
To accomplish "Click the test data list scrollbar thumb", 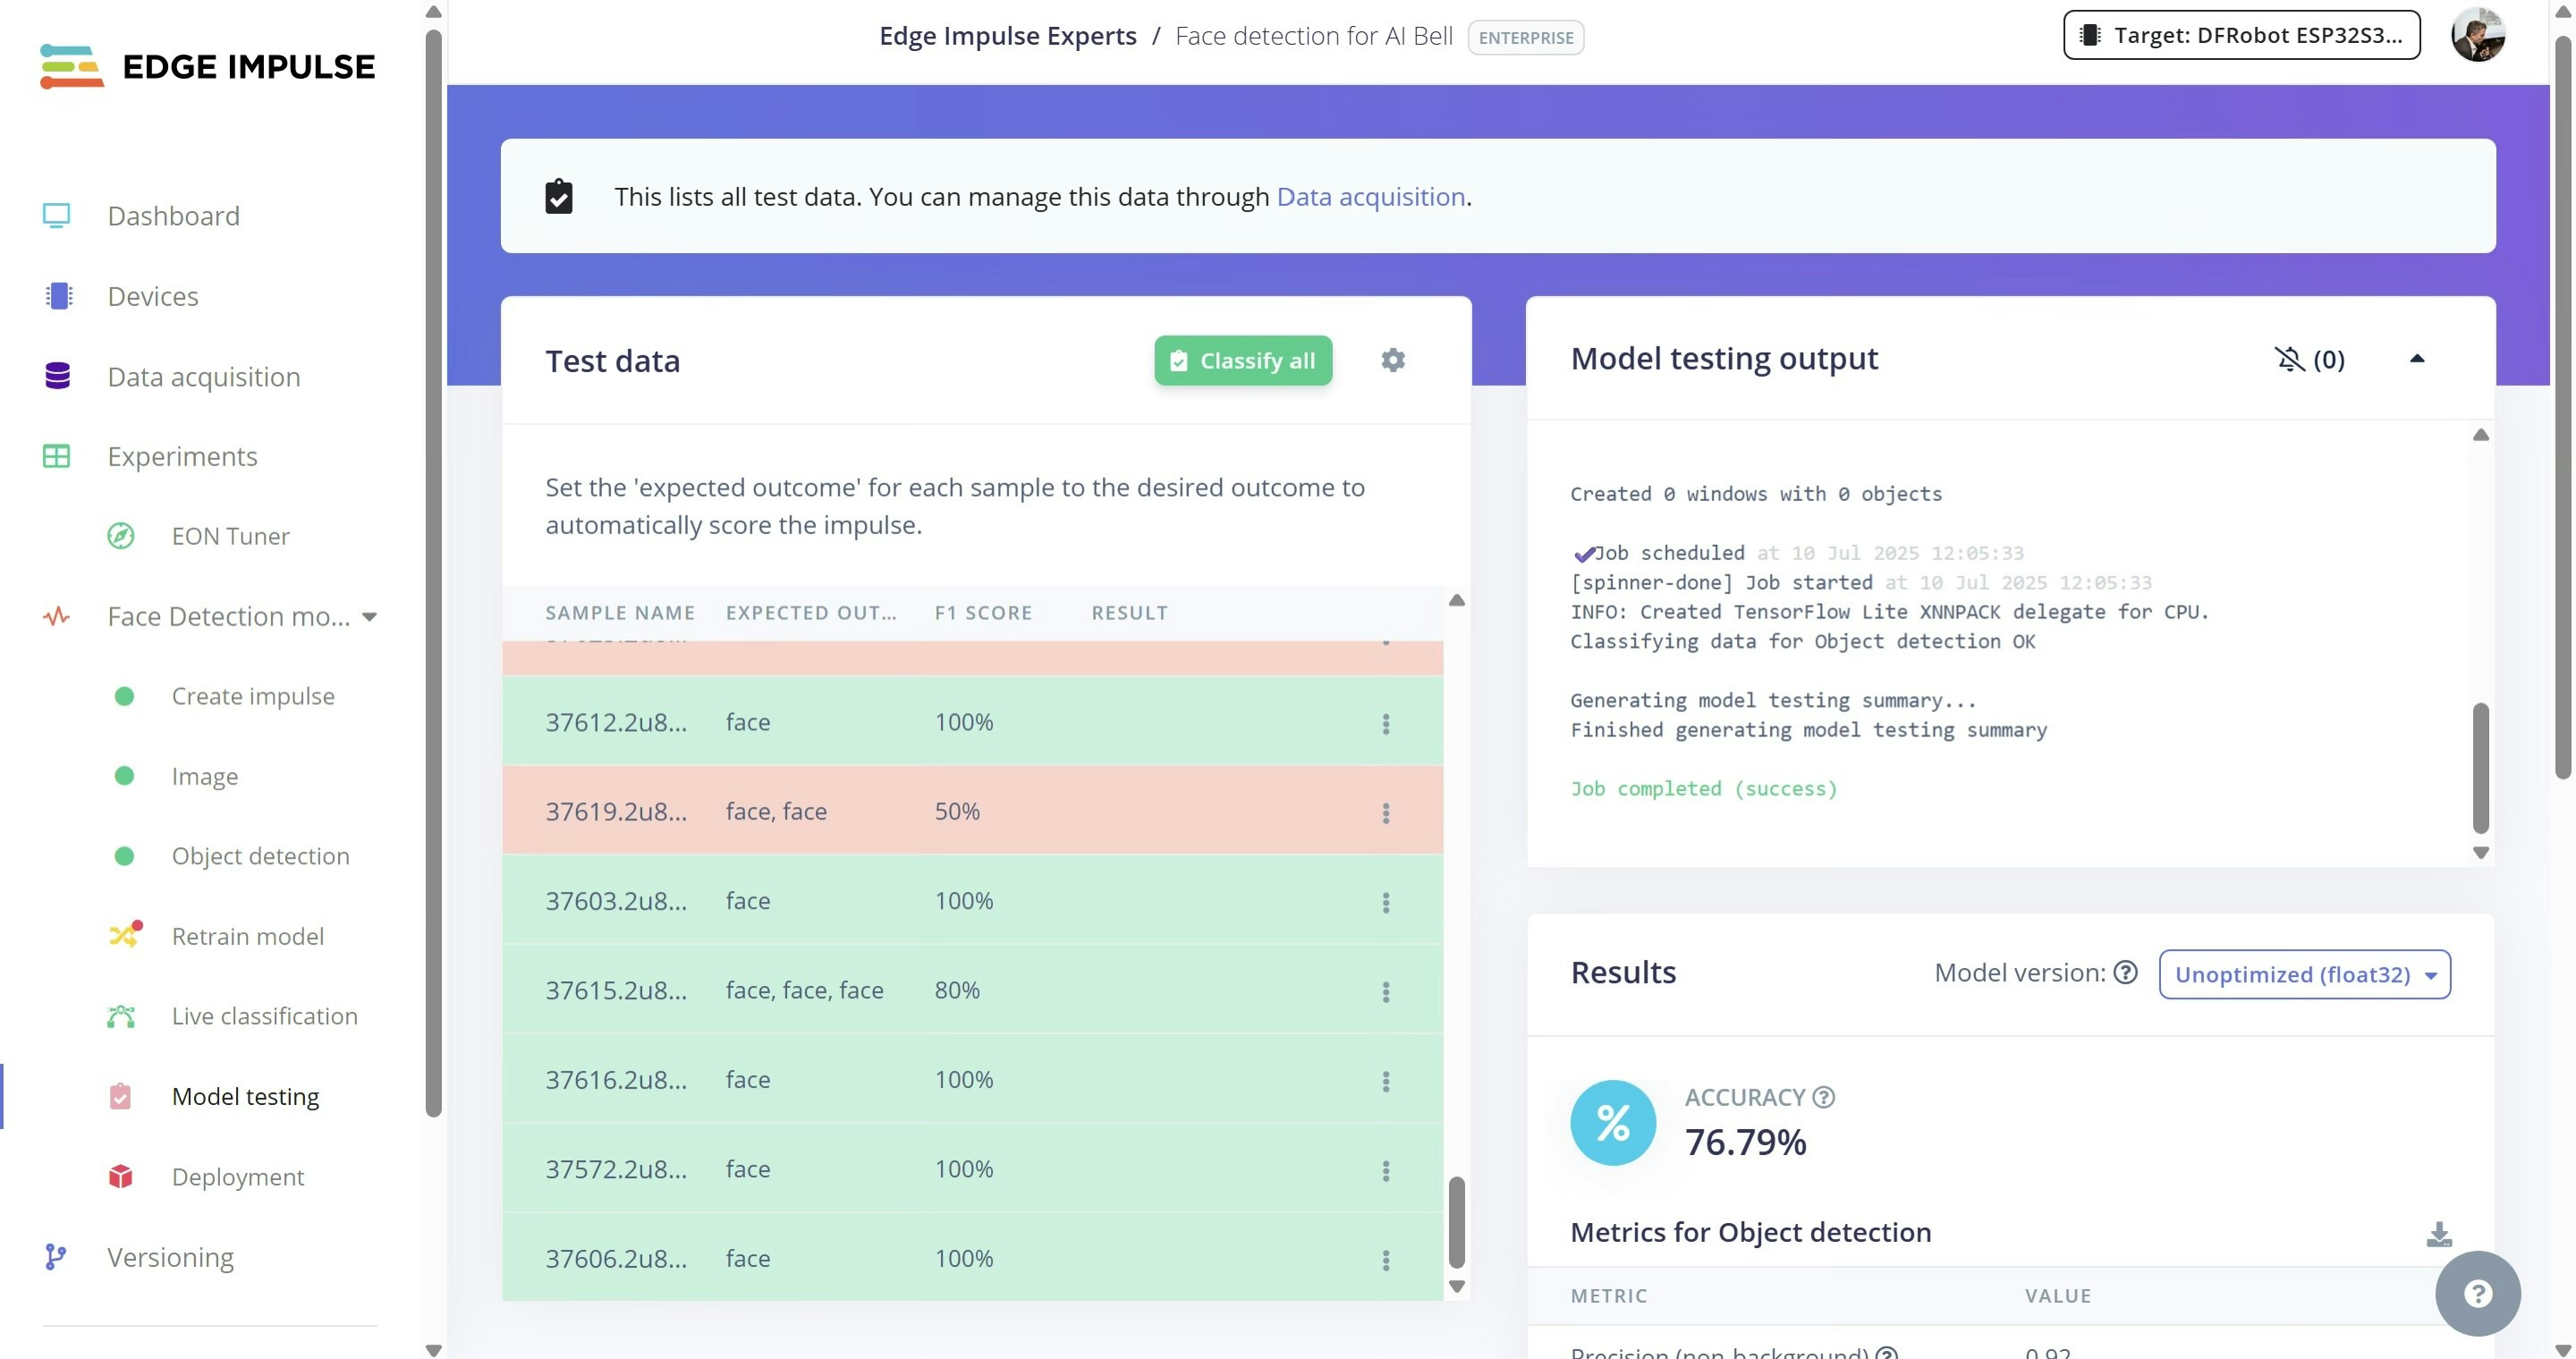I will (x=1456, y=1222).
